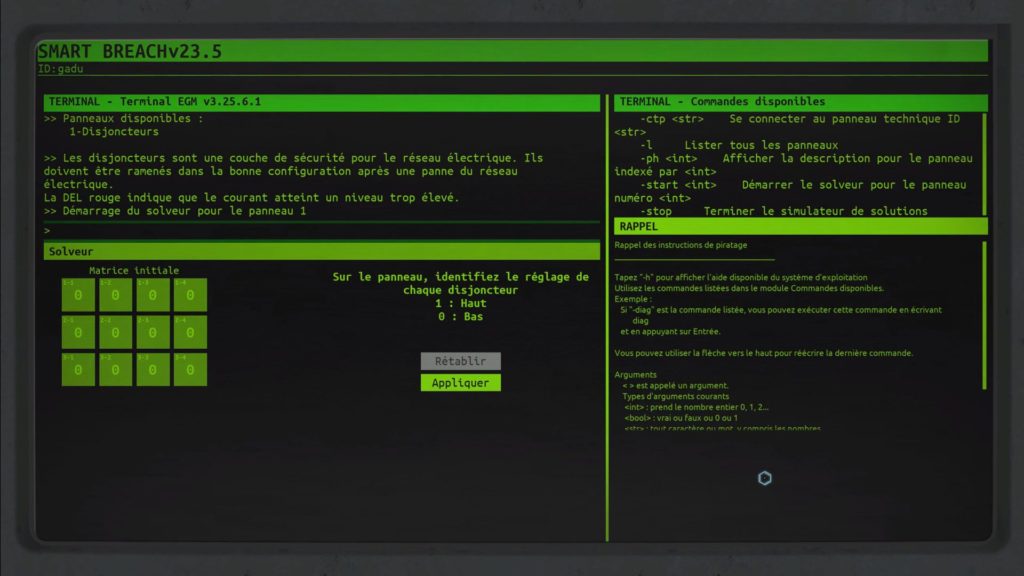Click "Sur le panneau, identifiez le réglage" instruction
The height and width of the screenshot is (576, 1024).
pyautogui.click(x=460, y=283)
